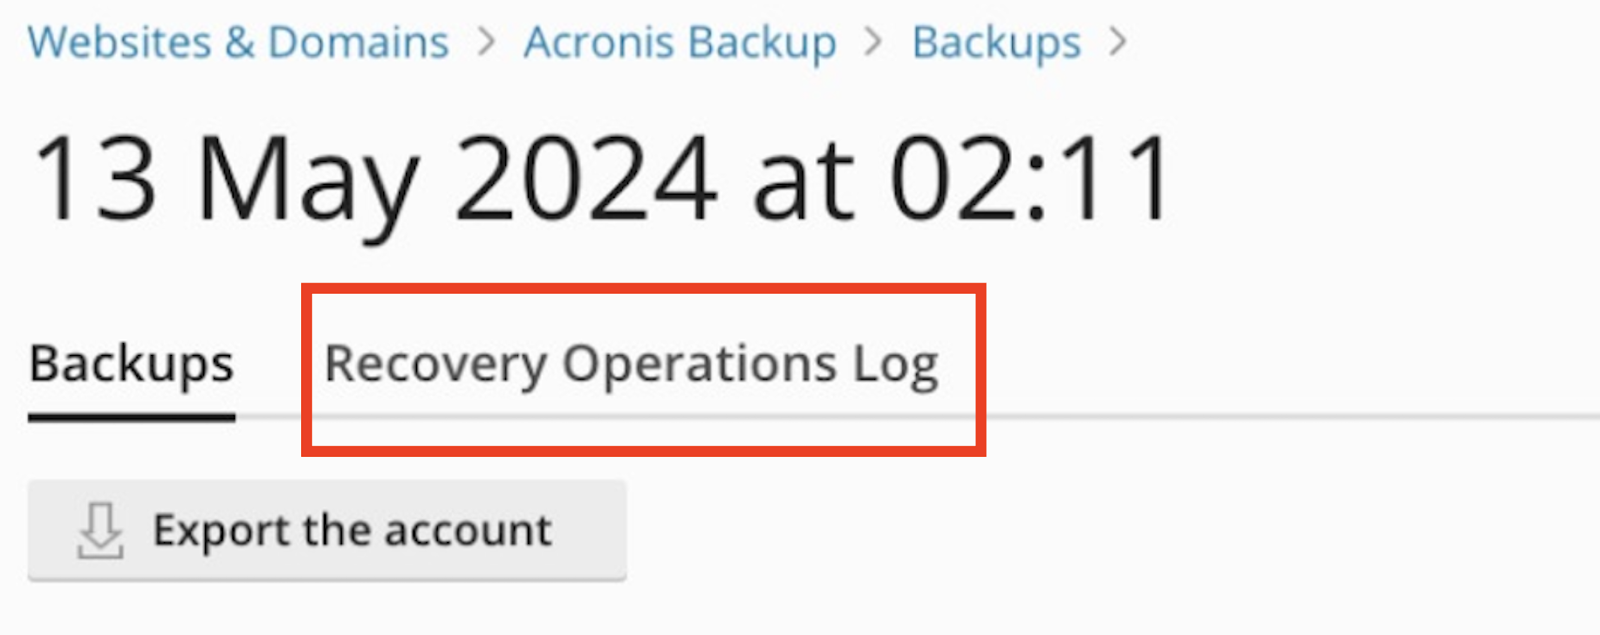The width and height of the screenshot is (1600, 635).
Task: Click the chevron after the Backups breadcrumb
Action: pos(1118,42)
